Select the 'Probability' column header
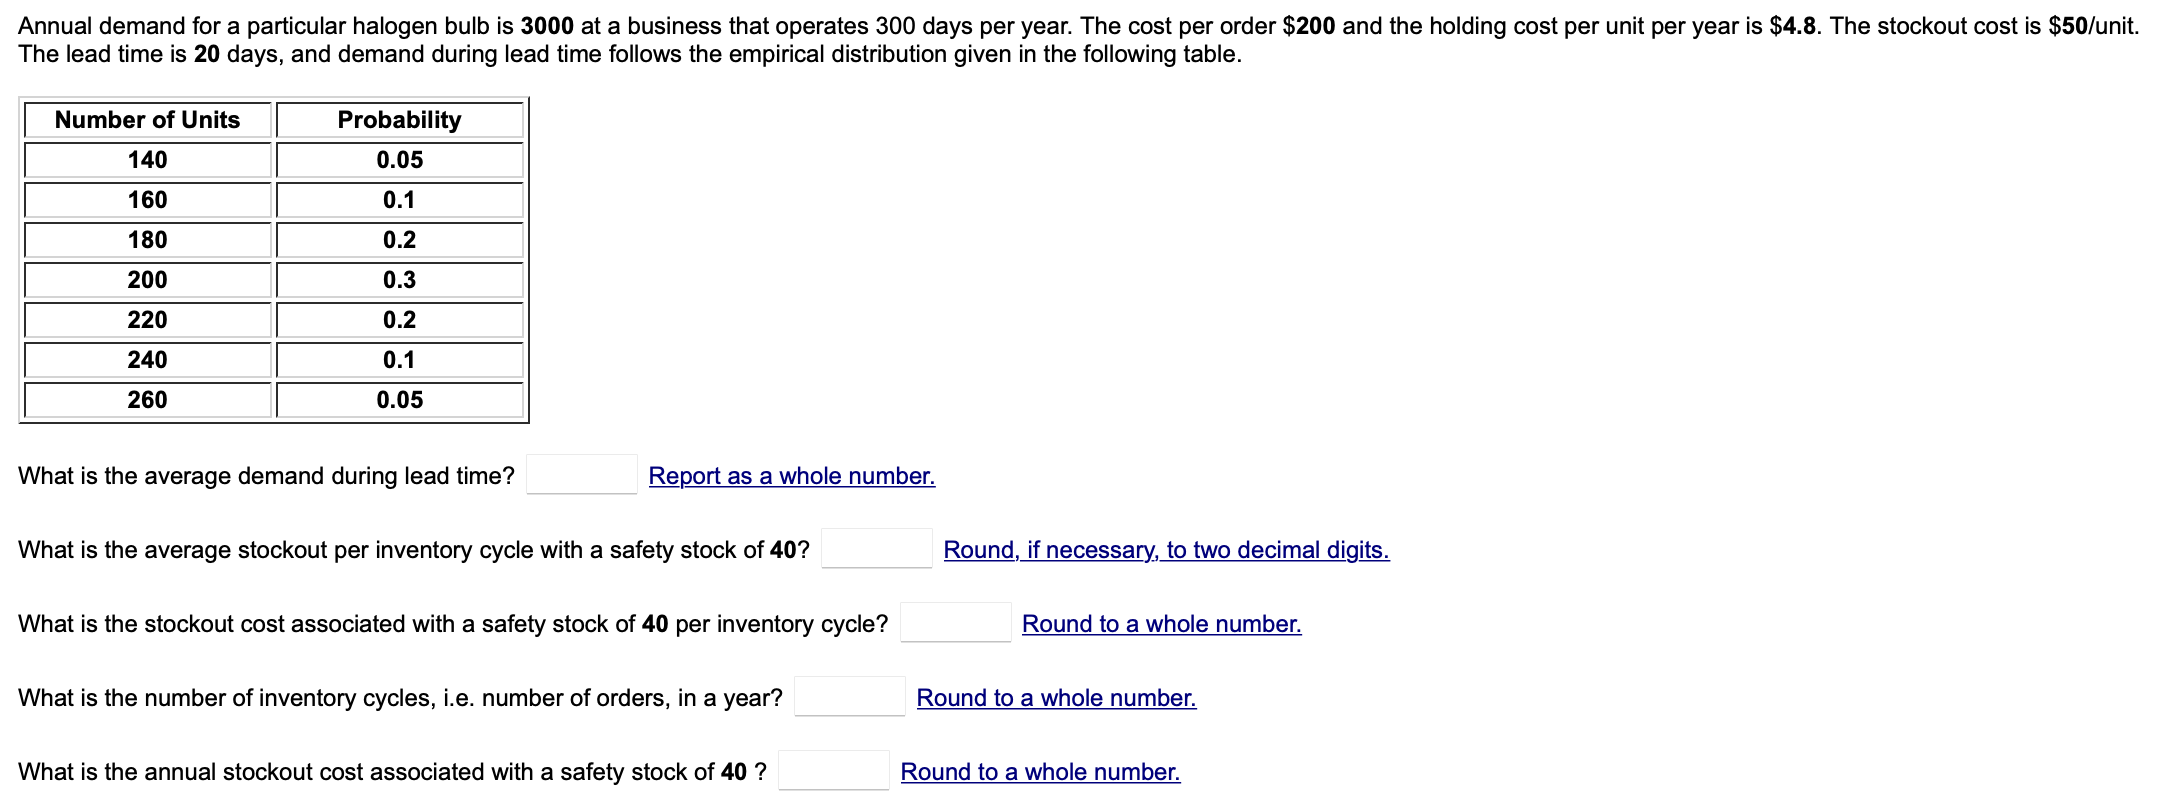The image size is (2174, 804). 399,120
